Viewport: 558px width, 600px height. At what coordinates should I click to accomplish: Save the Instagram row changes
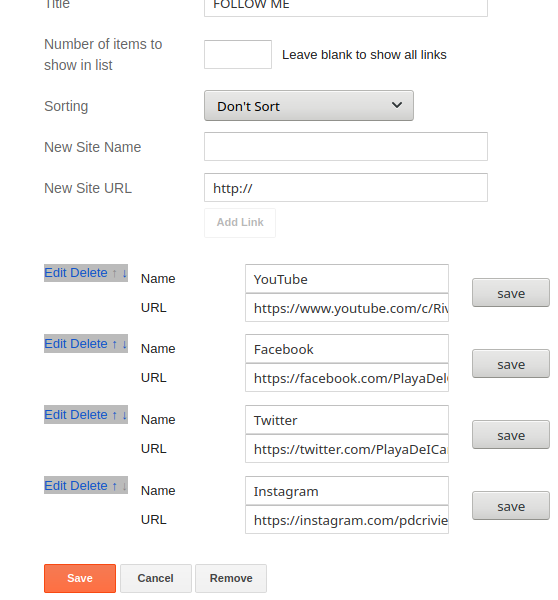click(x=511, y=505)
